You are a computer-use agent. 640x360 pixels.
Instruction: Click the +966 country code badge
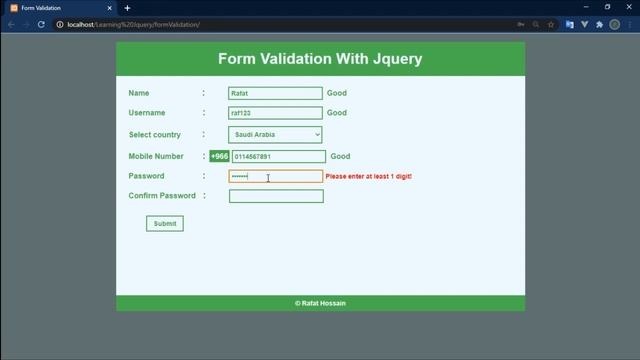pyautogui.click(x=219, y=156)
